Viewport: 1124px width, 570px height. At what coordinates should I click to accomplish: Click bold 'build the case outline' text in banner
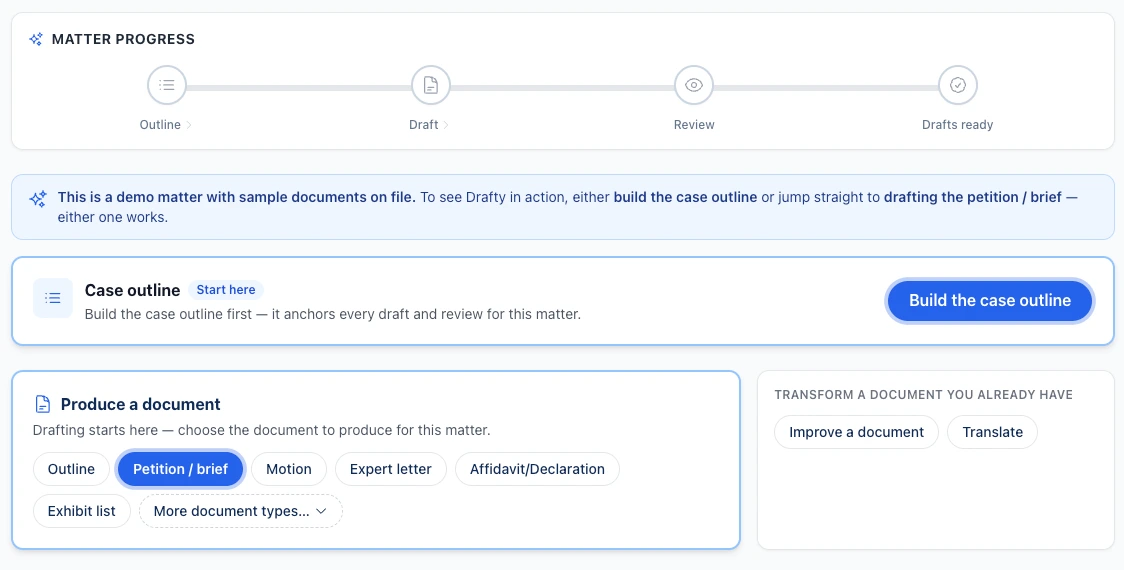[685, 197]
